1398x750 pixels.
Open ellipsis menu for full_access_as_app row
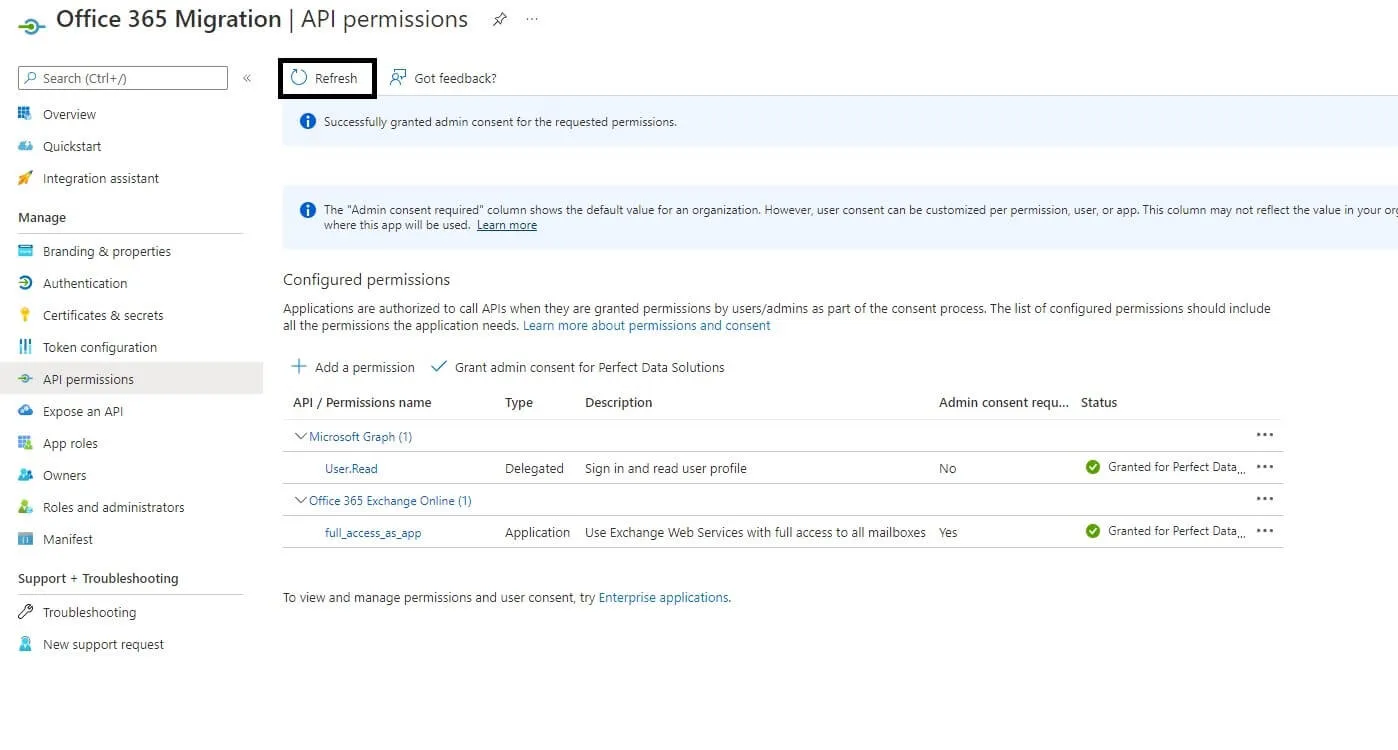(x=1265, y=531)
